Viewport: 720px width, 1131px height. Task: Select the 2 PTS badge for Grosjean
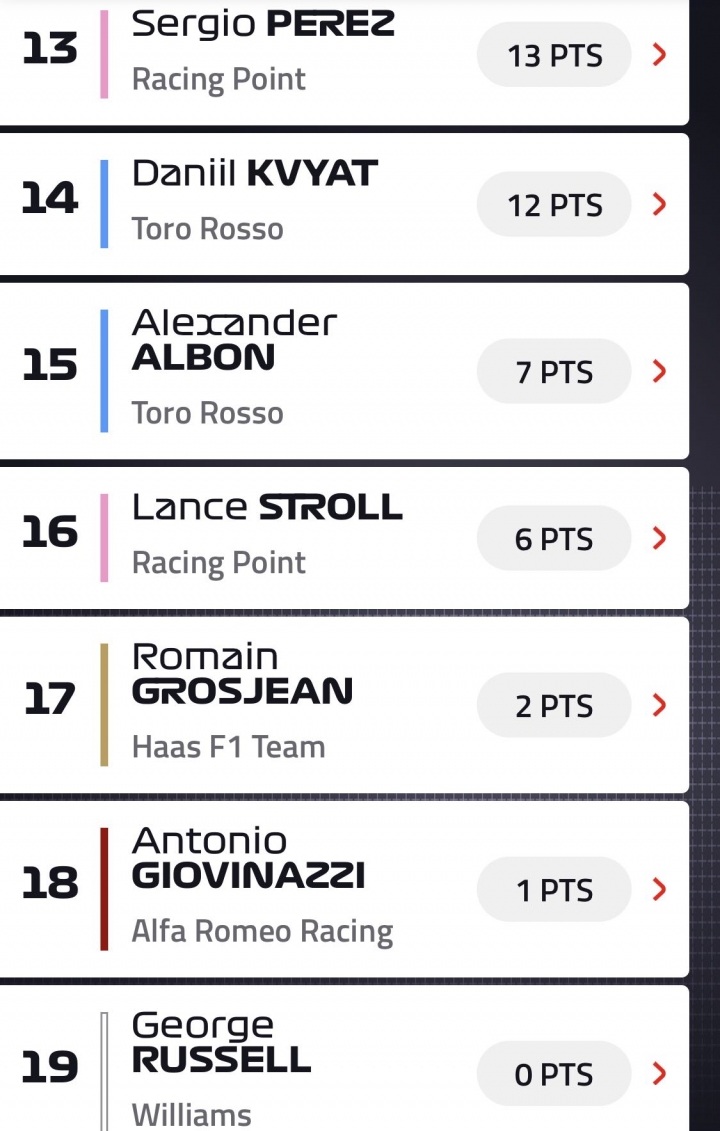(x=554, y=705)
